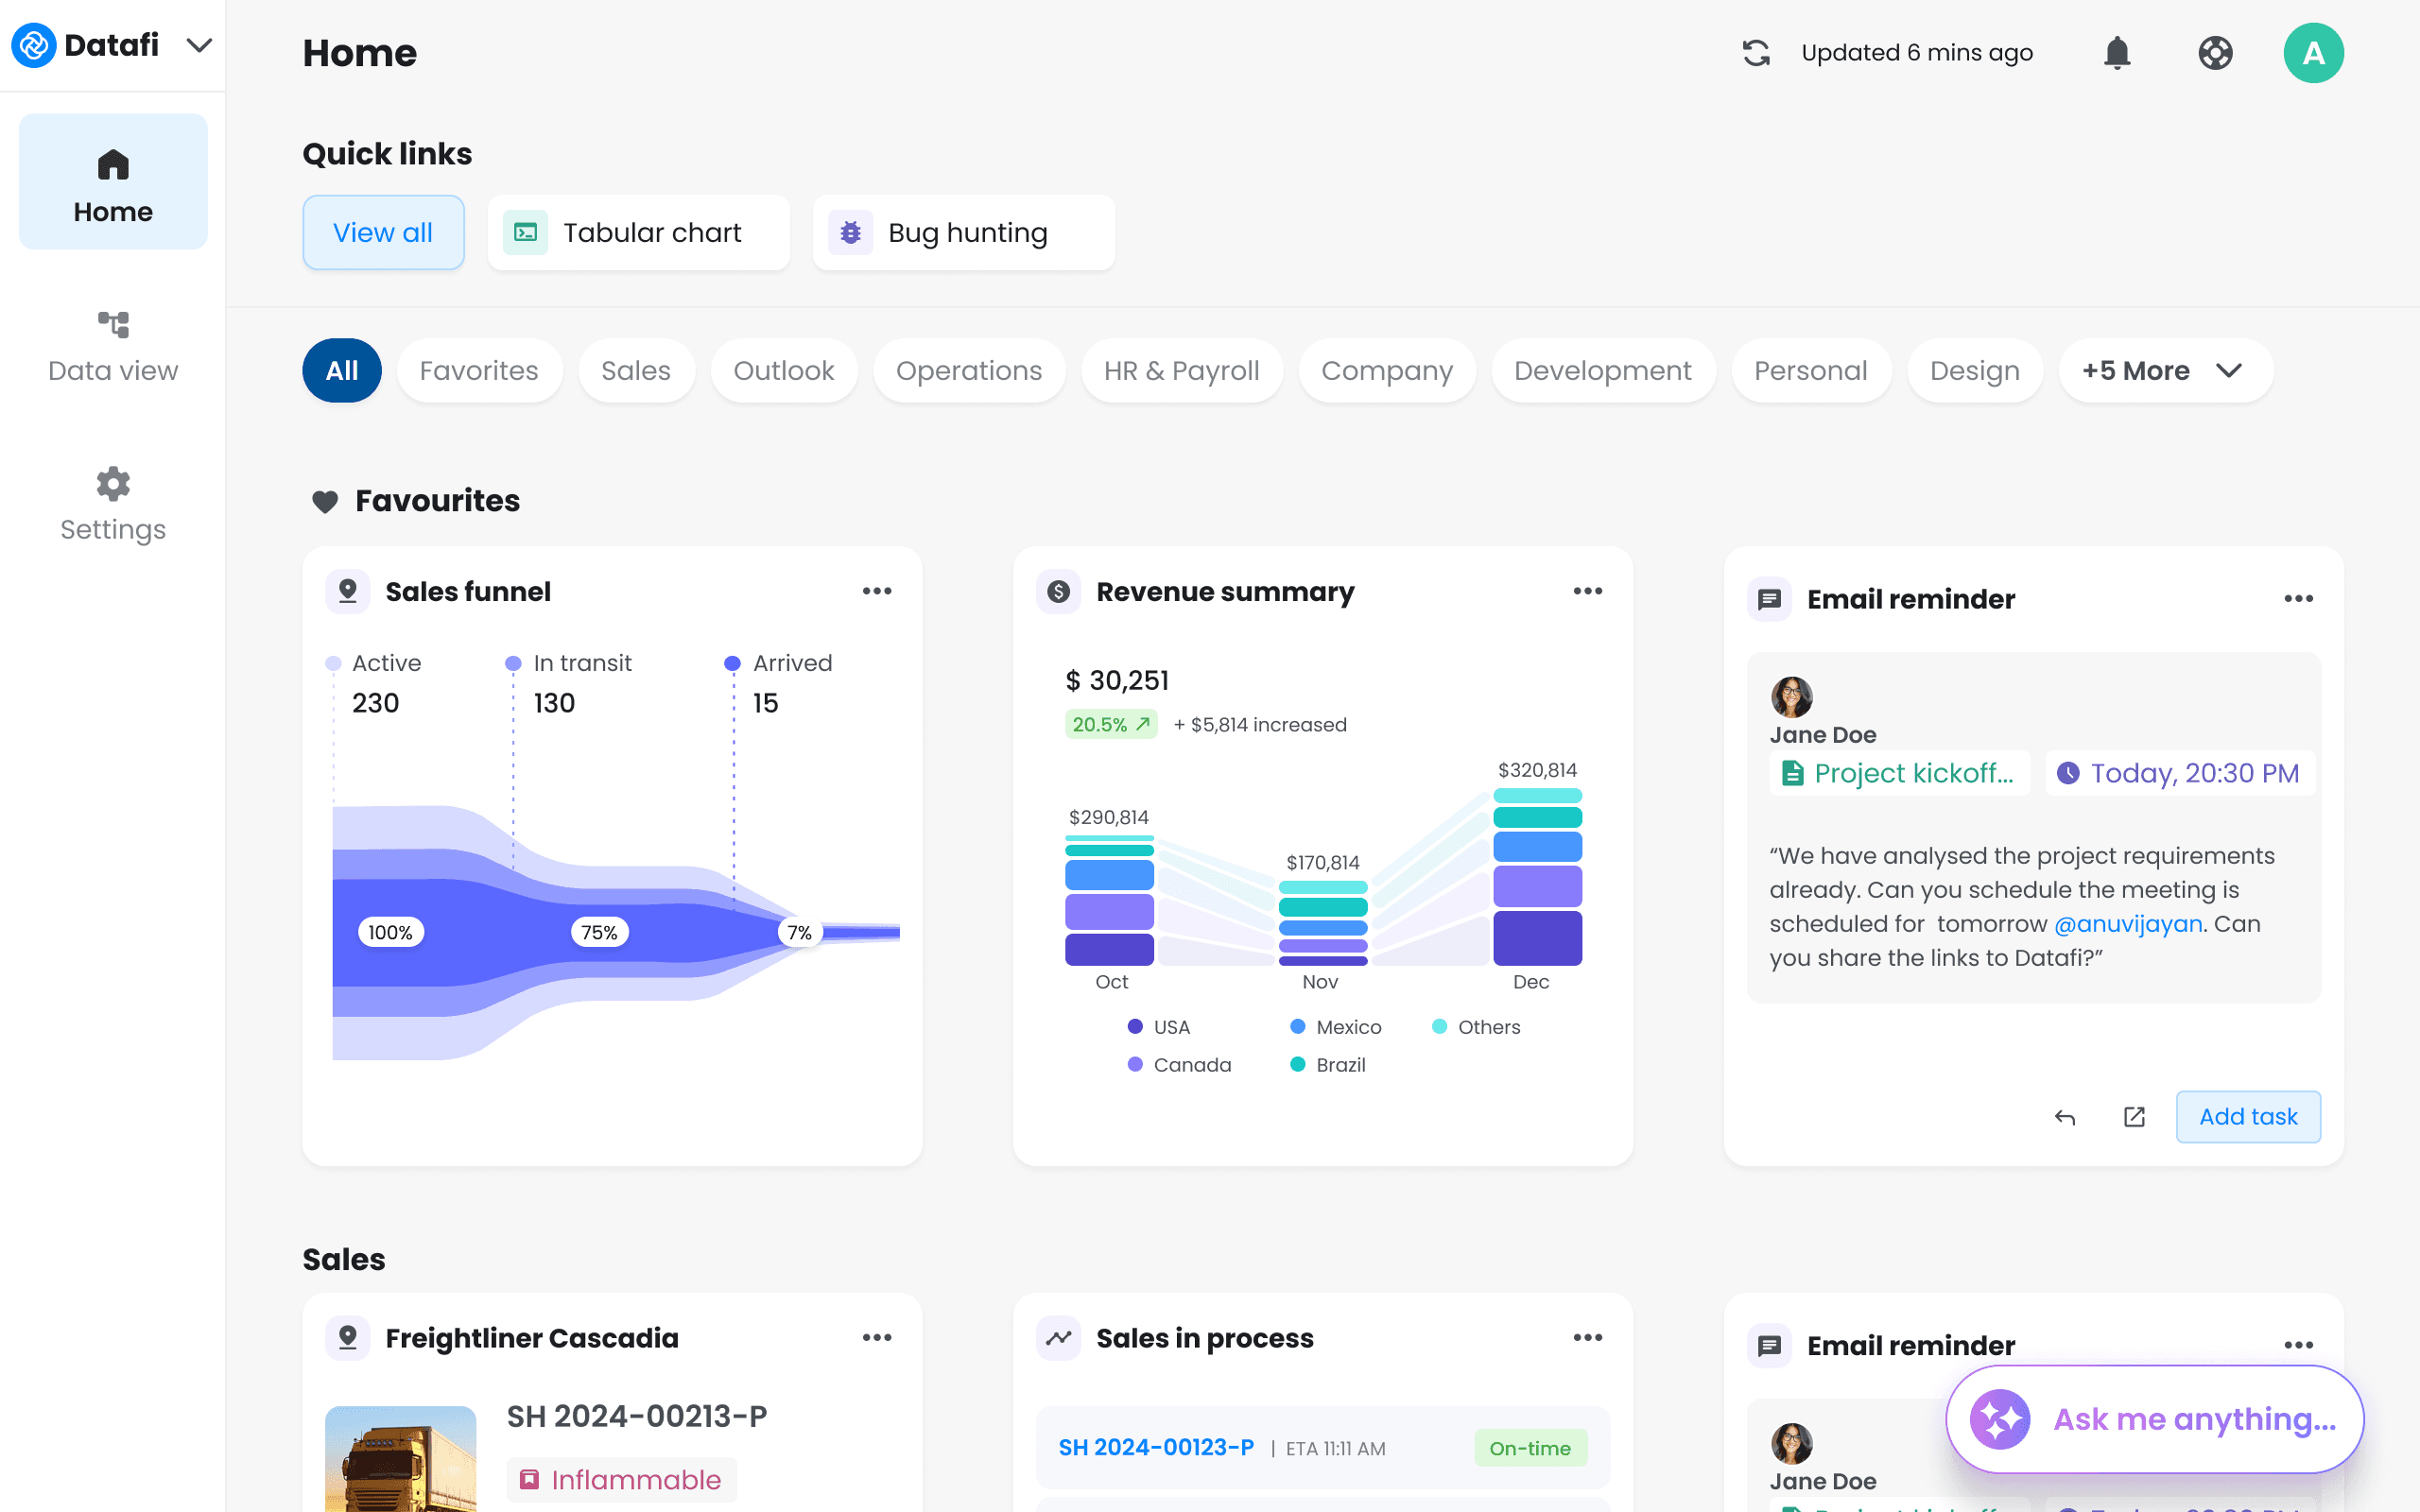This screenshot has height=1512, width=2420.
Task: Switch to the Personal filter tab
Action: [1811, 371]
